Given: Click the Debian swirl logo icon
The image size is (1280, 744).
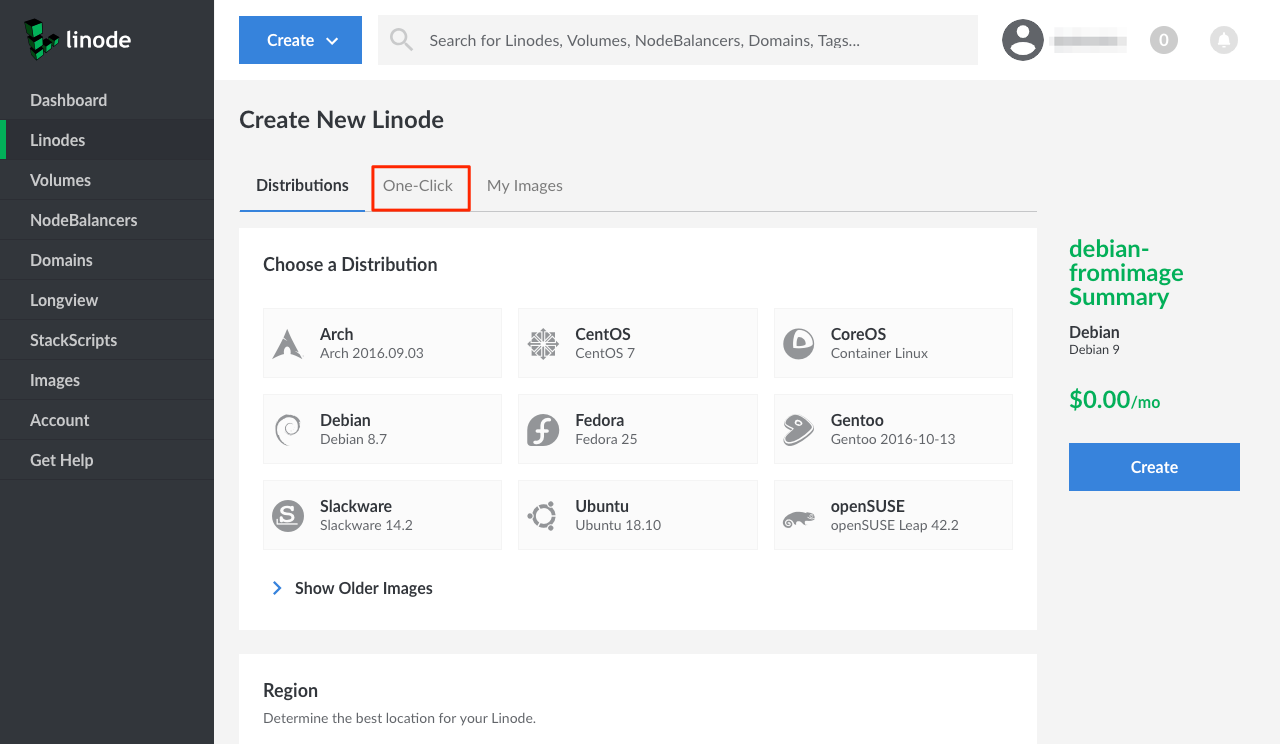Looking at the screenshot, I should coord(288,430).
